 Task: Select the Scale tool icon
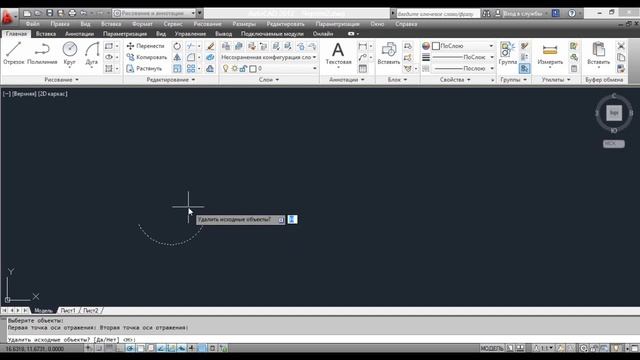coord(177,69)
